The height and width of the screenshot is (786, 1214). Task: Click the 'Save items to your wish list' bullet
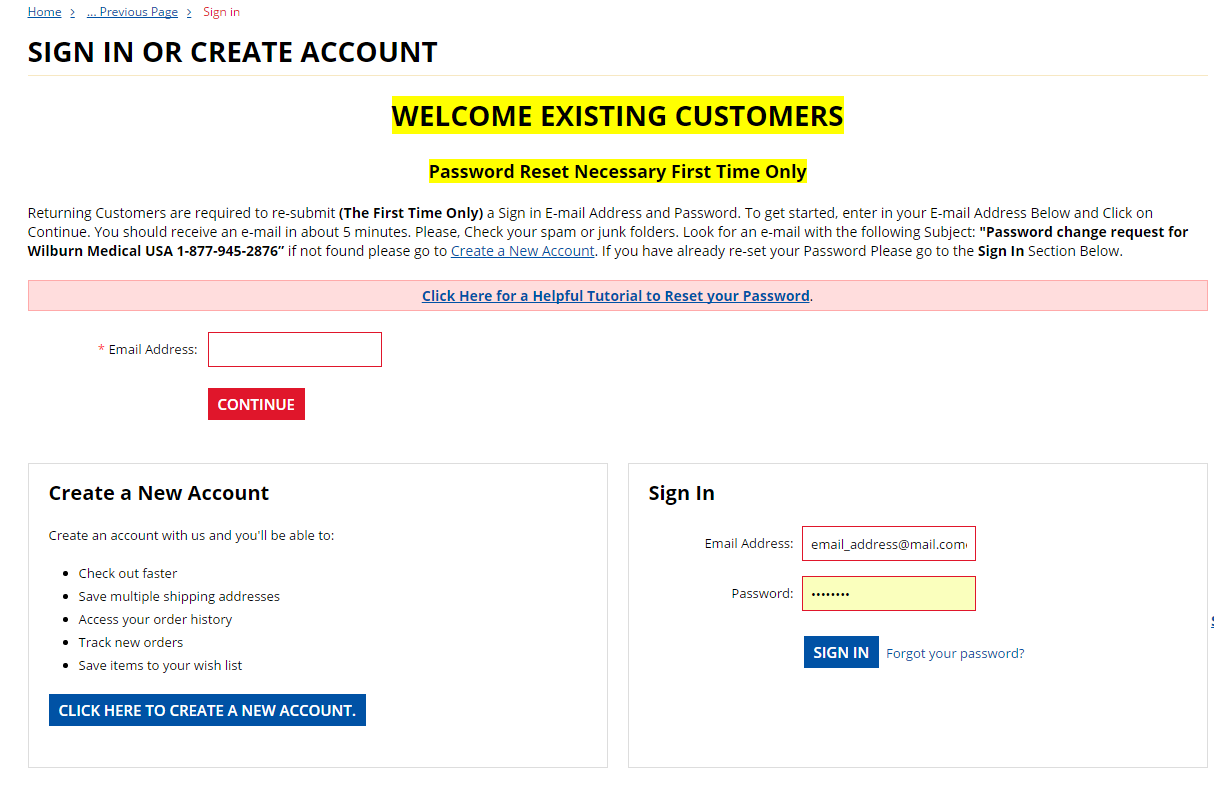coord(160,665)
